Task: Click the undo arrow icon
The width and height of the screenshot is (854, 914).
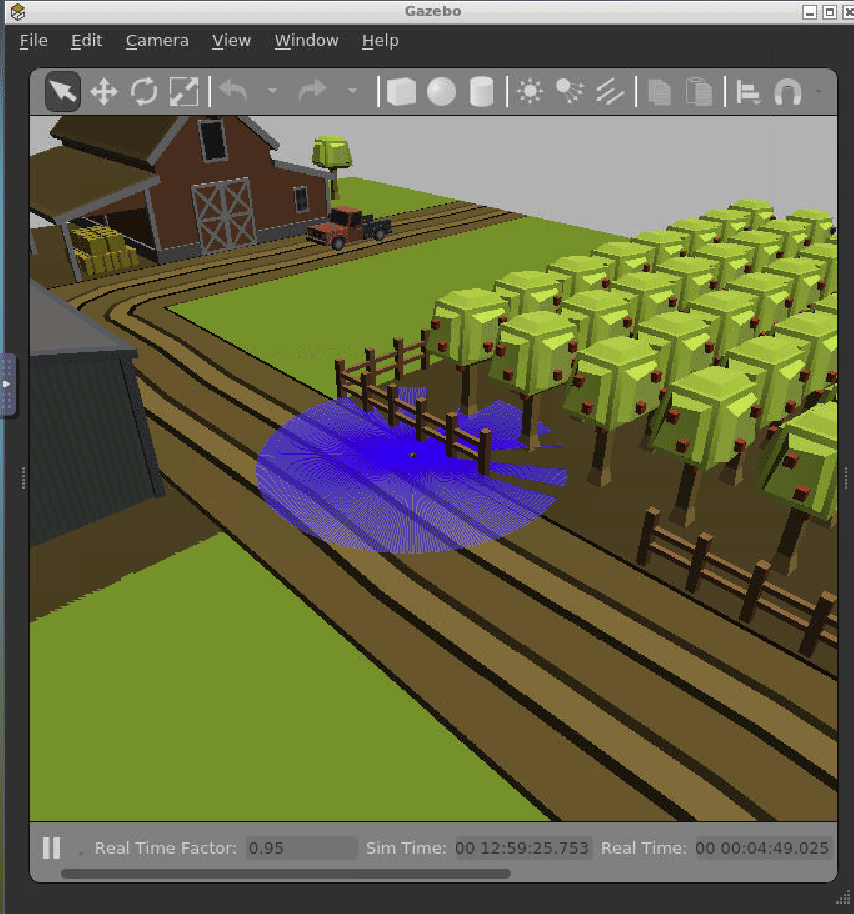Action: coord(234,92)
